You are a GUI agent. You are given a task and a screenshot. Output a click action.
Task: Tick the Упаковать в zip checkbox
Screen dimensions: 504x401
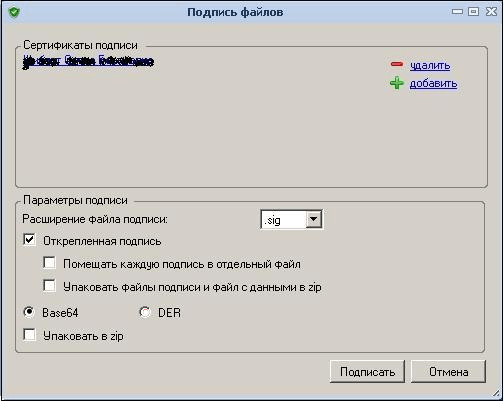(30, 335)
